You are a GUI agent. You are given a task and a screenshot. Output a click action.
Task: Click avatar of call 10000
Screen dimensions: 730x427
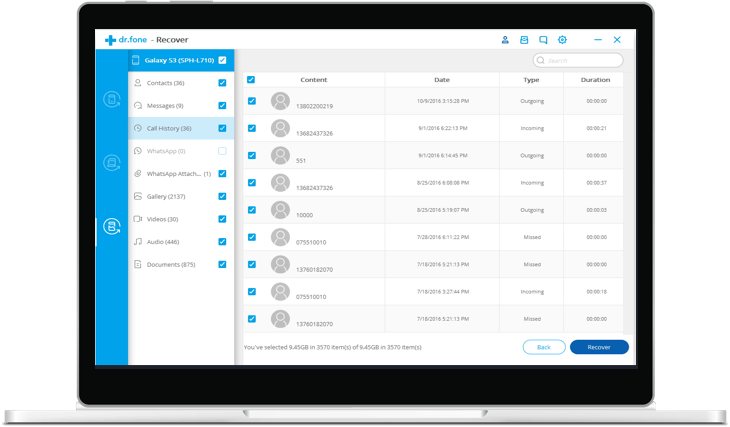click(x=280, y=210)
